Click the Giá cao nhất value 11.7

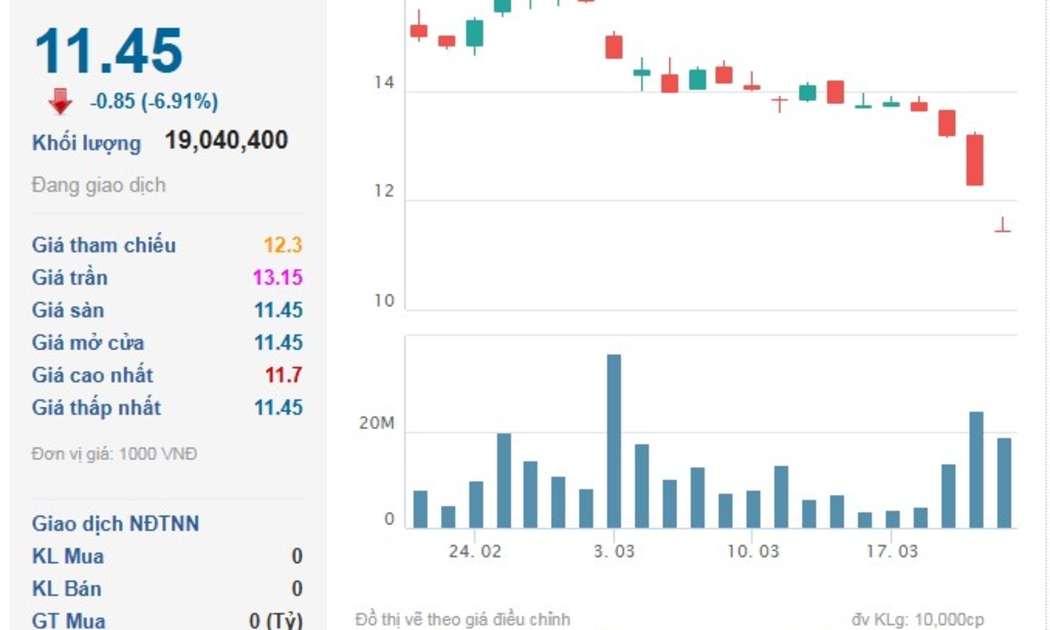284,375
